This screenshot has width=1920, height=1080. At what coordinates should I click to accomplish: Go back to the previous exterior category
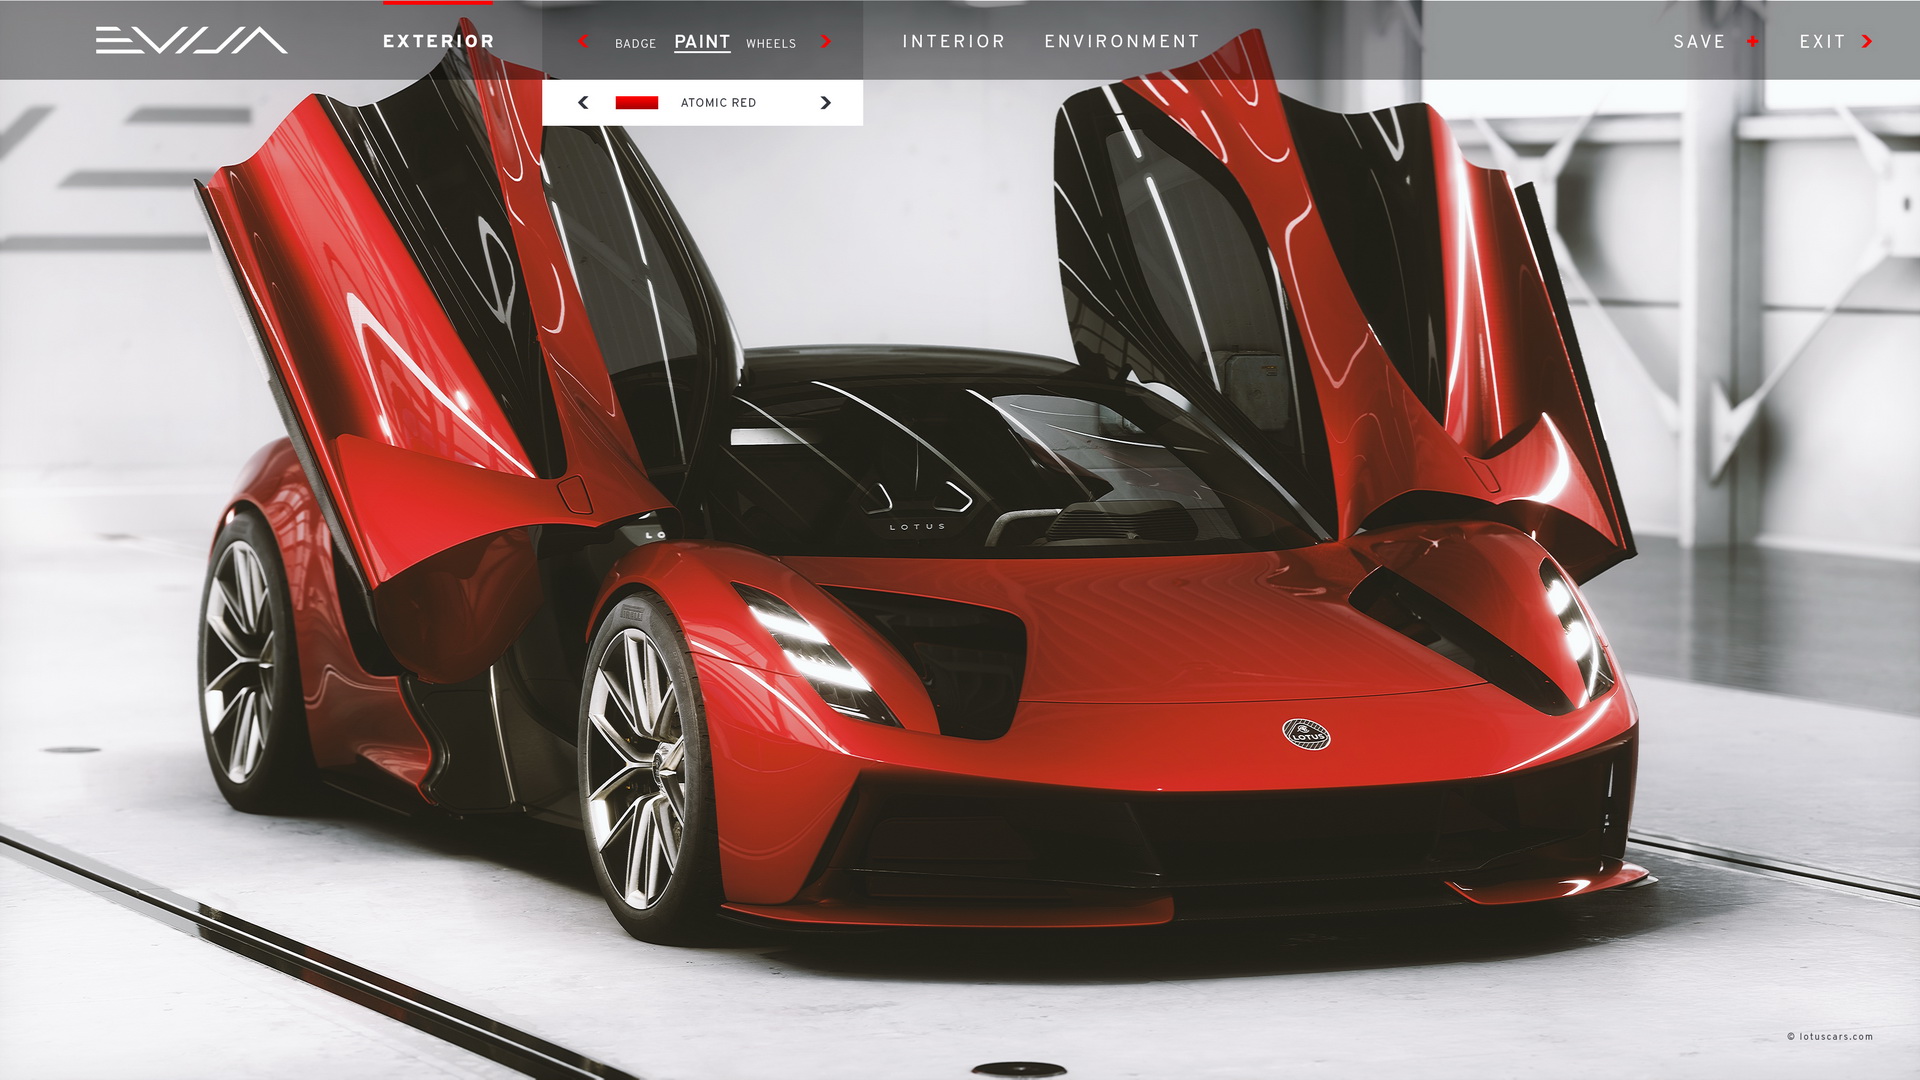(583, 43)
